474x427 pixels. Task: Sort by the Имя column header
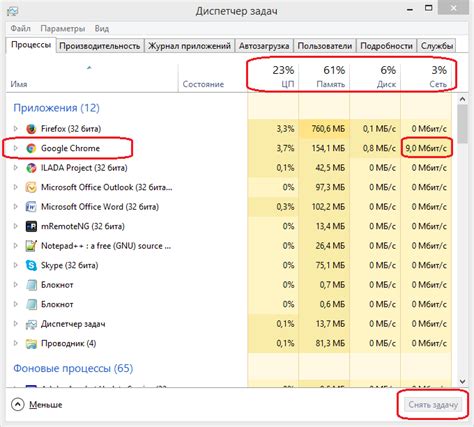pos(92,77)
